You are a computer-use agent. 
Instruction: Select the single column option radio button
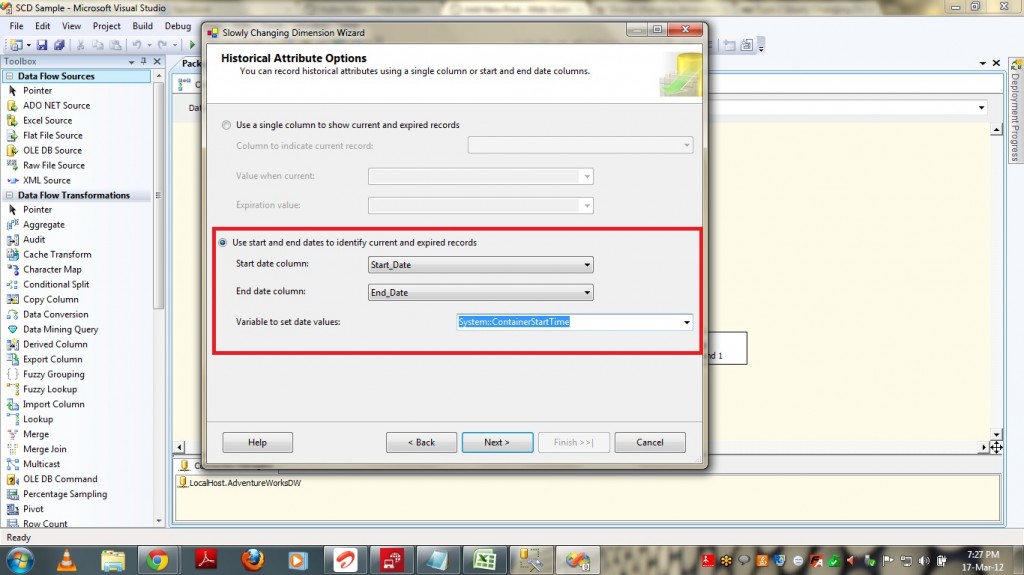click(x=227, y=125)
